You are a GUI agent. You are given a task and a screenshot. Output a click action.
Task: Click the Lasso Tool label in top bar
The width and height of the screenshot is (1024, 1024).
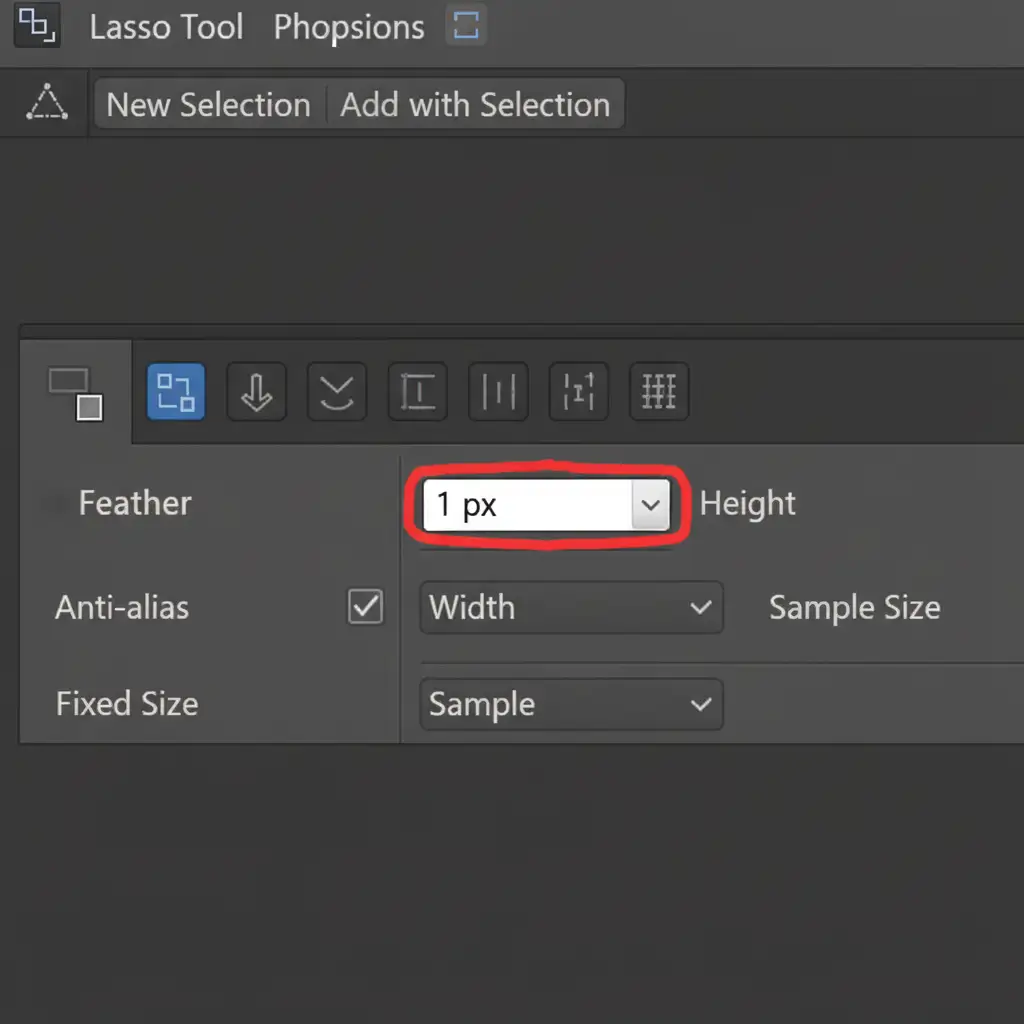click(x=166, y=27)
